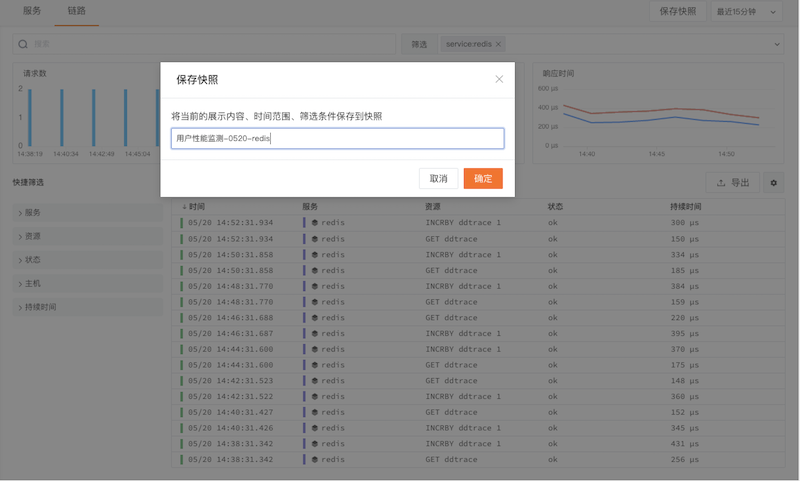Click redis icon in 14:38:31.342 GET row

(x=315, y=460)
